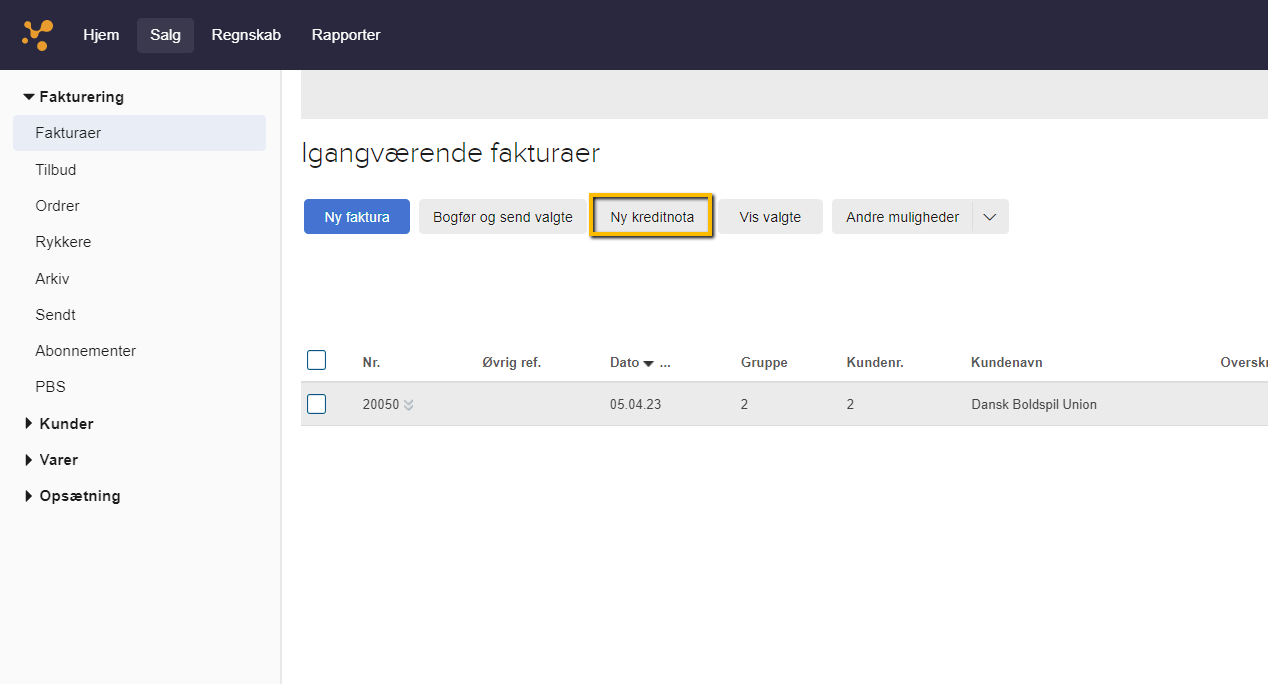This screenshot has width=1268, height=684.
Task: Open the Andre muligheder dropdown arrow
Action: 990,217
